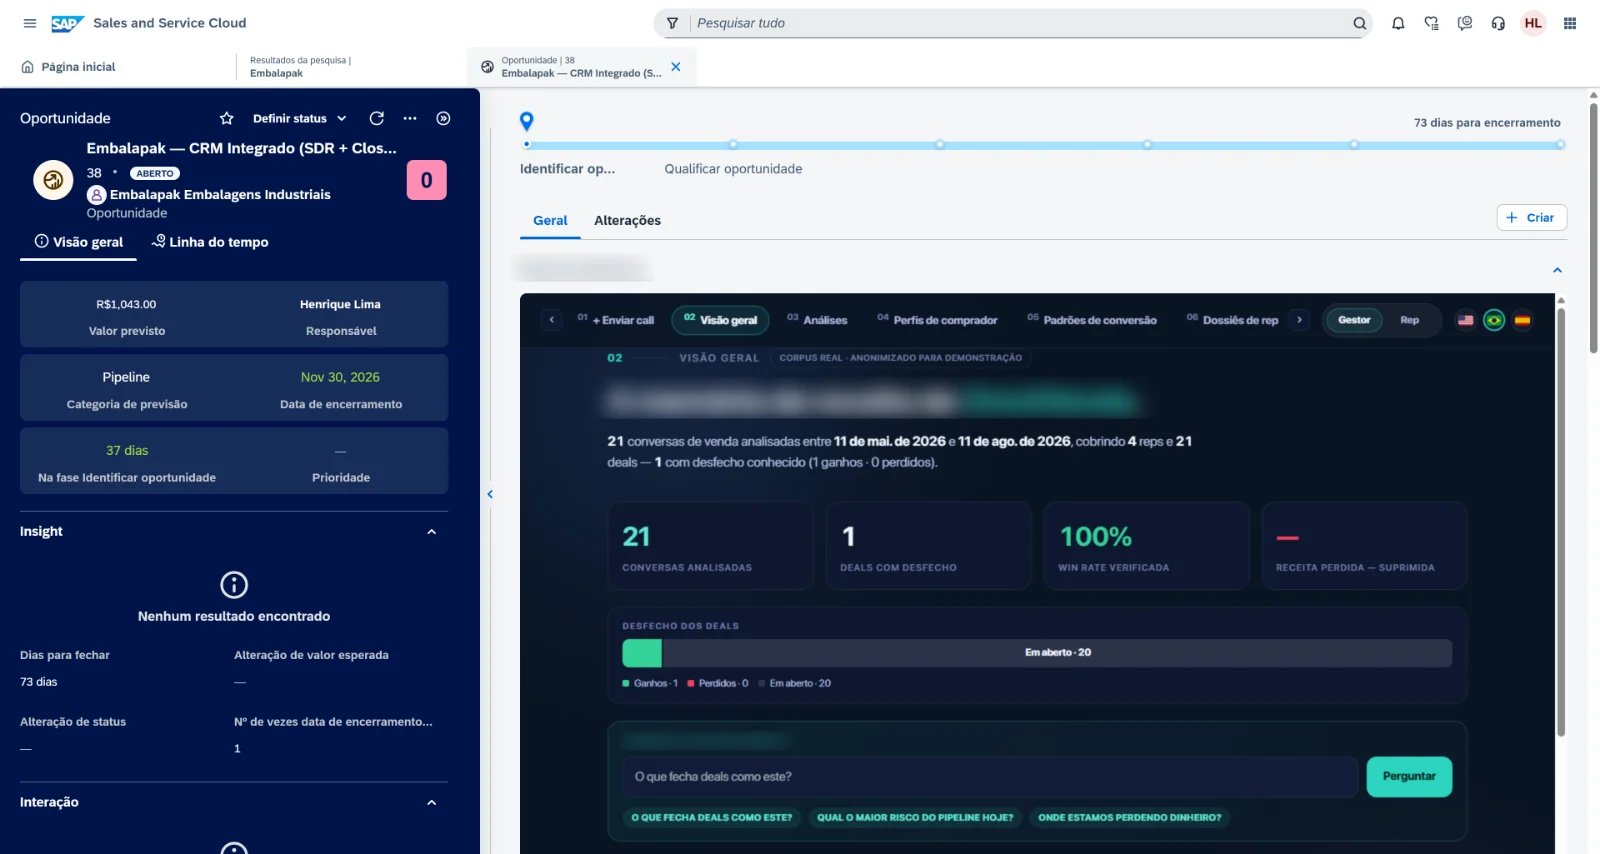Screen dimensions: 1600x854
Task: Collapse the left side panel handle
Action: 490,494
